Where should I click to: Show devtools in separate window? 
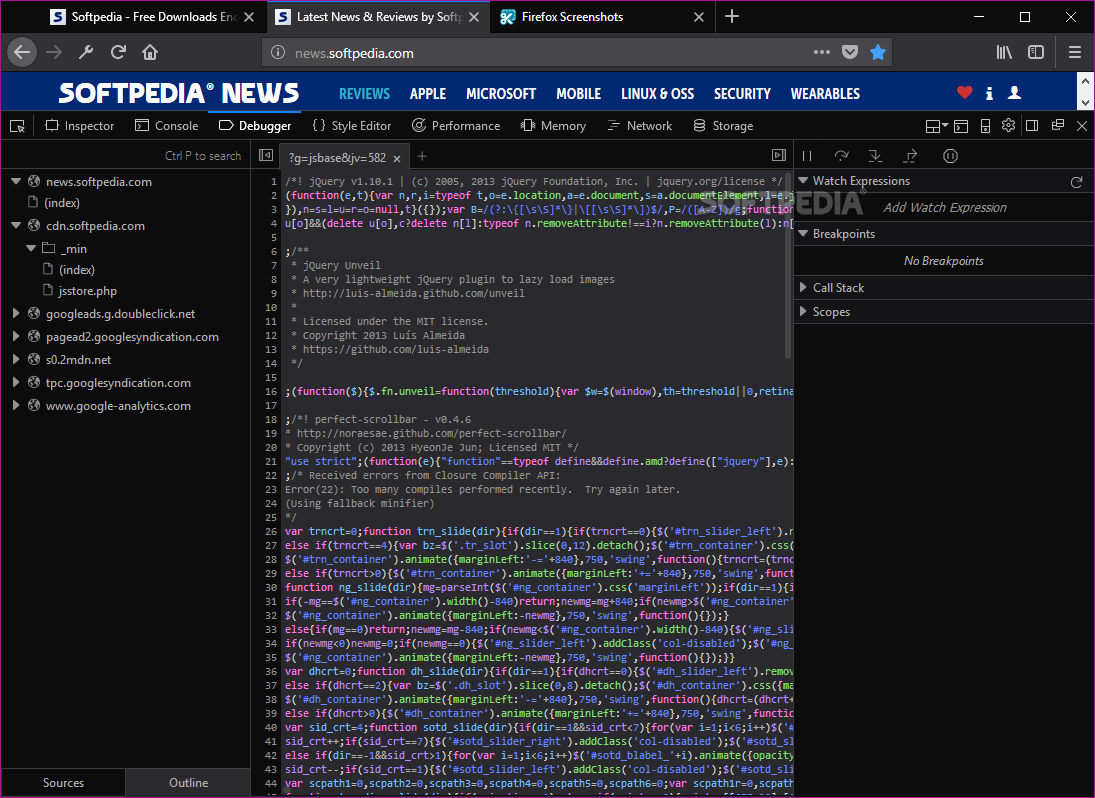1058,126
